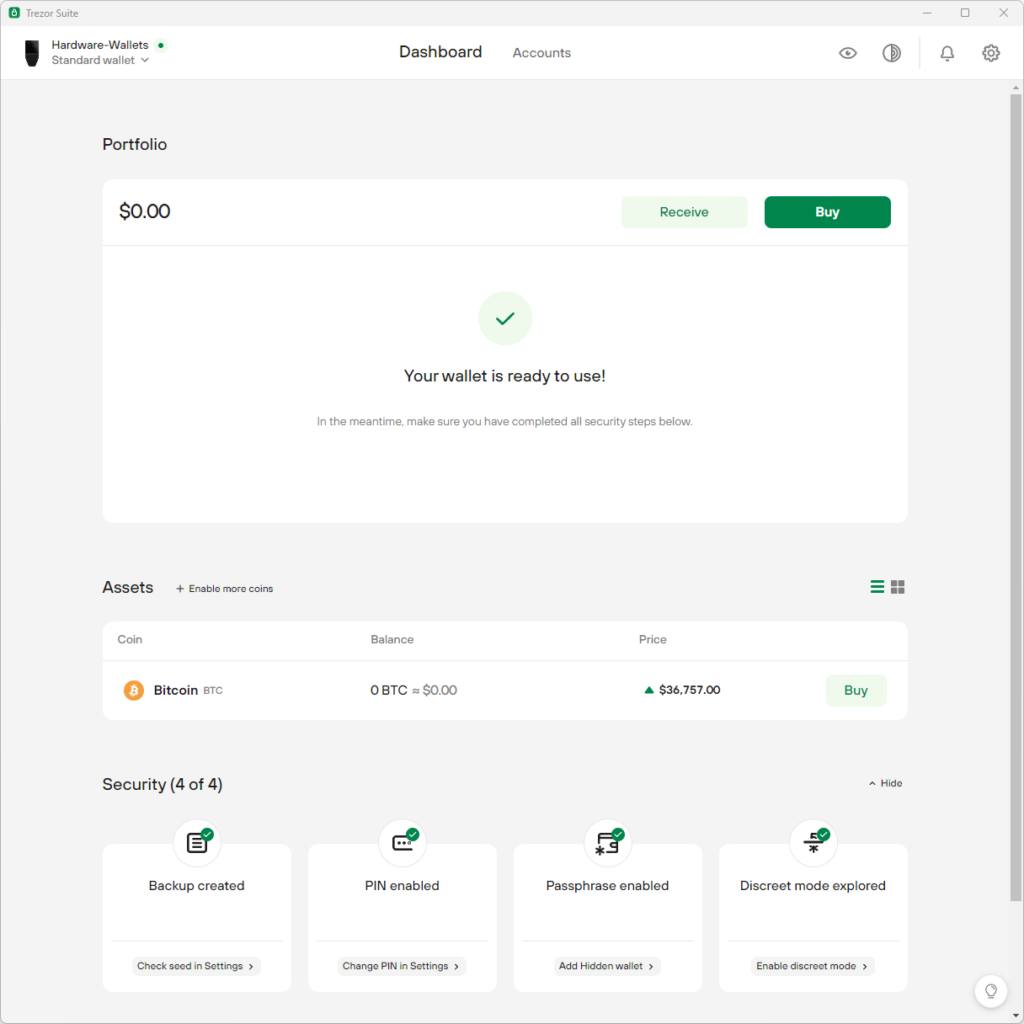Click the Price column header
This screenshot has height=1024, width=1024.
coord(652,639)
